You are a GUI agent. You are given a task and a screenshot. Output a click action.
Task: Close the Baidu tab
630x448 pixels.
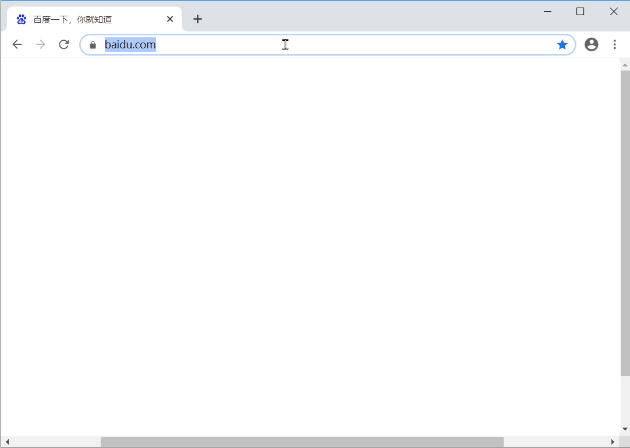point(170,19)
